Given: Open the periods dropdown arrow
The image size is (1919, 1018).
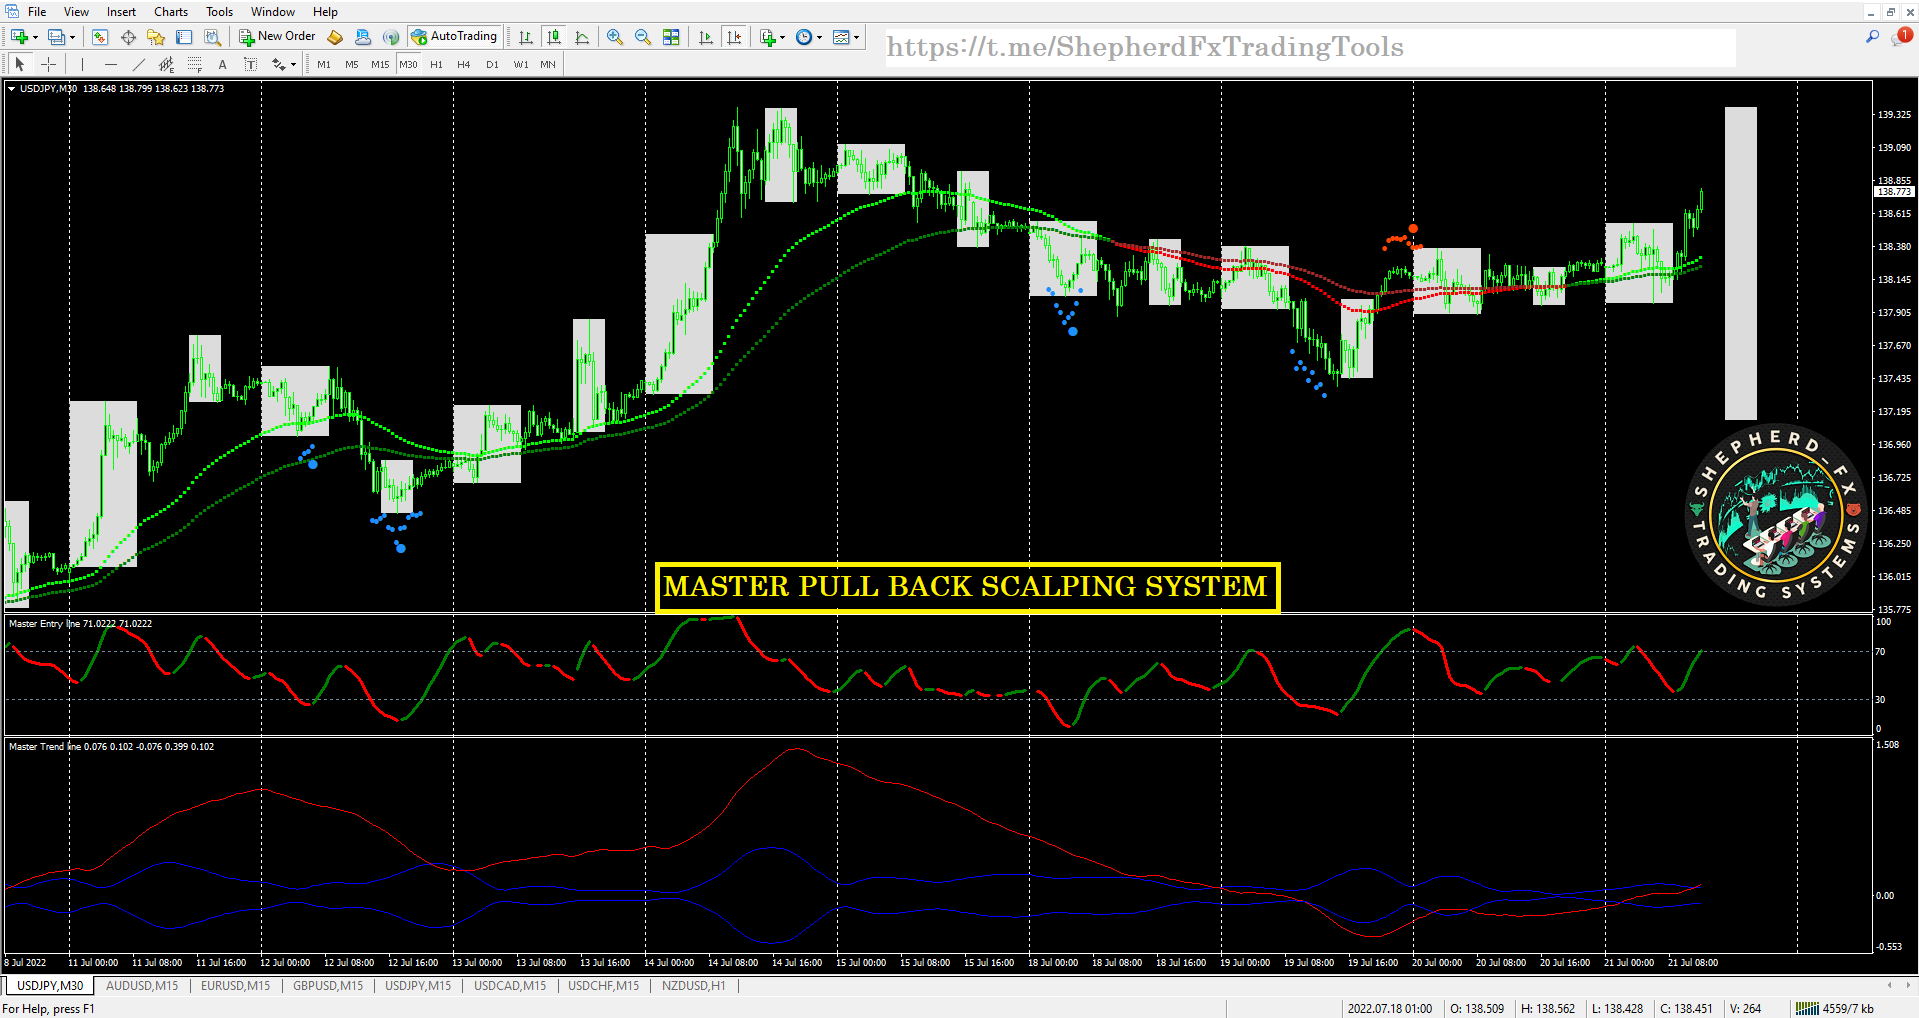Looking at the screenshot, I should click(x=820, y=37).
